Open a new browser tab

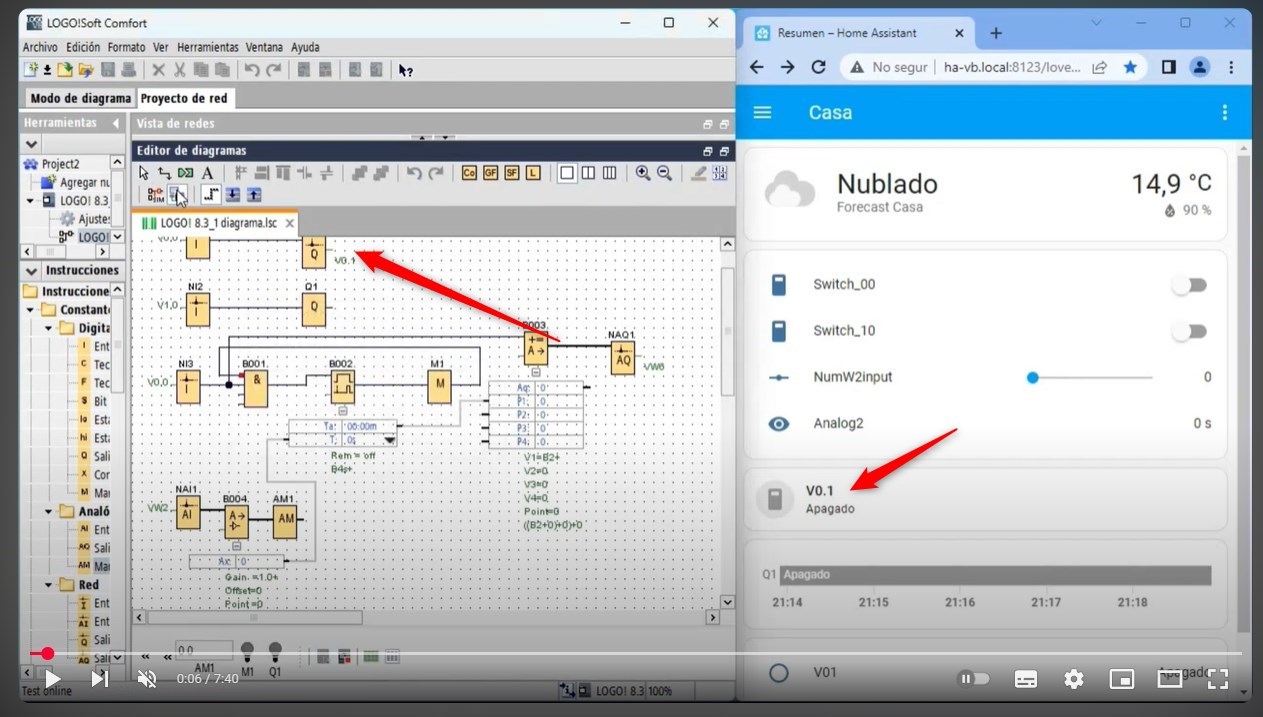click(x=996, y=33)
